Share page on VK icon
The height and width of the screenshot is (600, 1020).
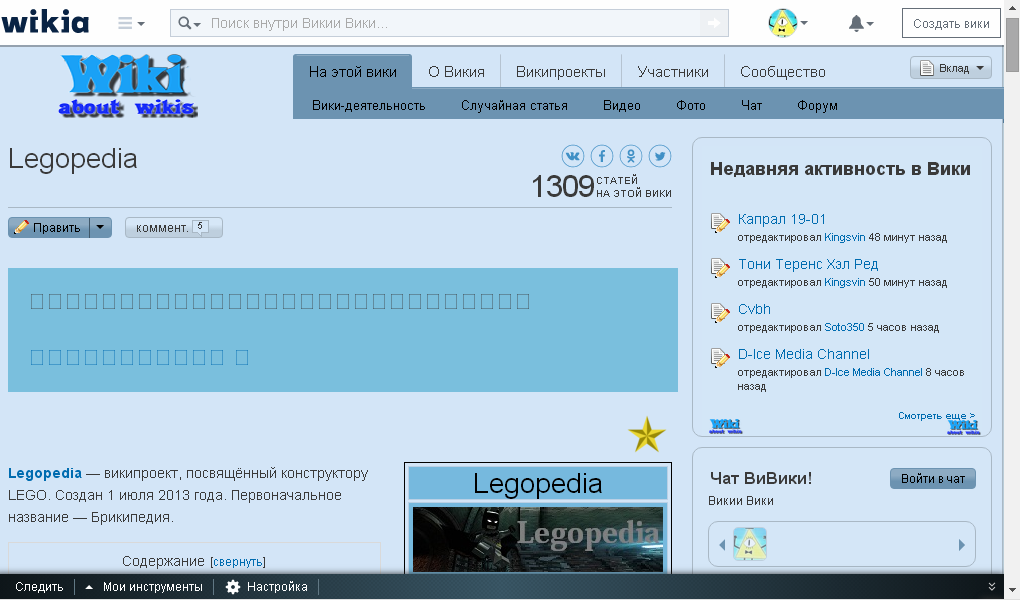point(572,156)
